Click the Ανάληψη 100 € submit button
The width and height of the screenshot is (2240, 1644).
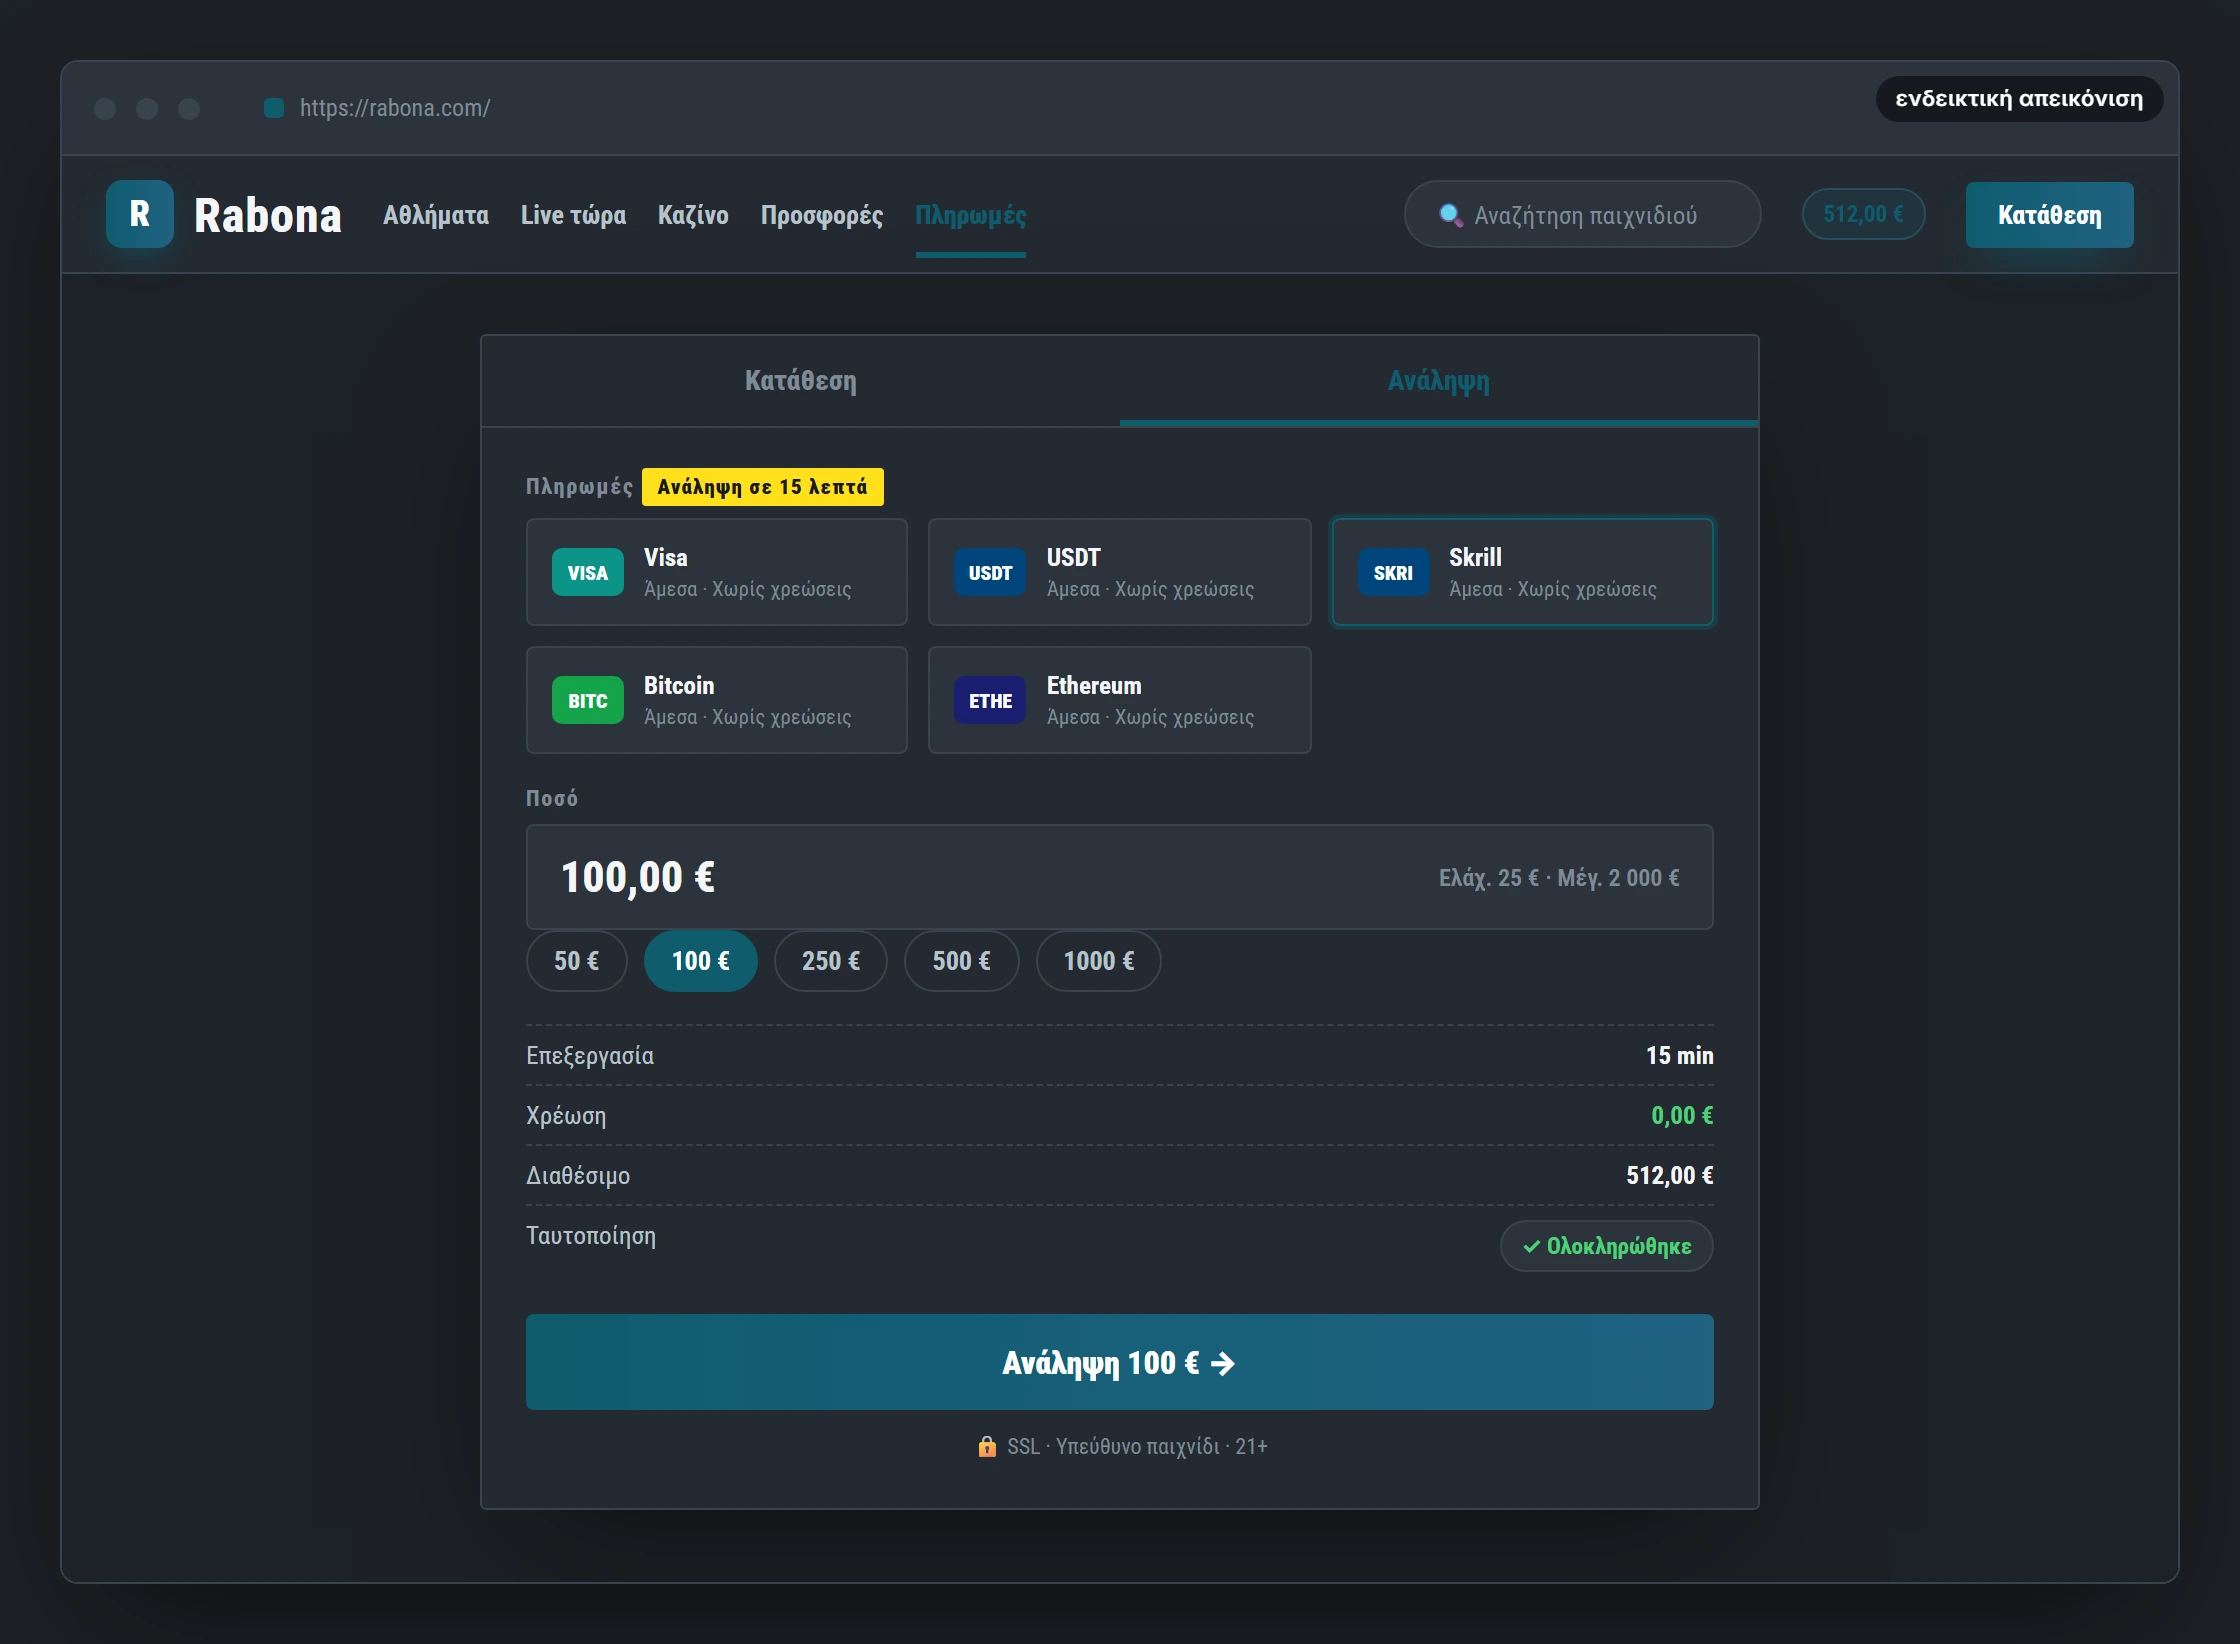coord(1120,1363)
